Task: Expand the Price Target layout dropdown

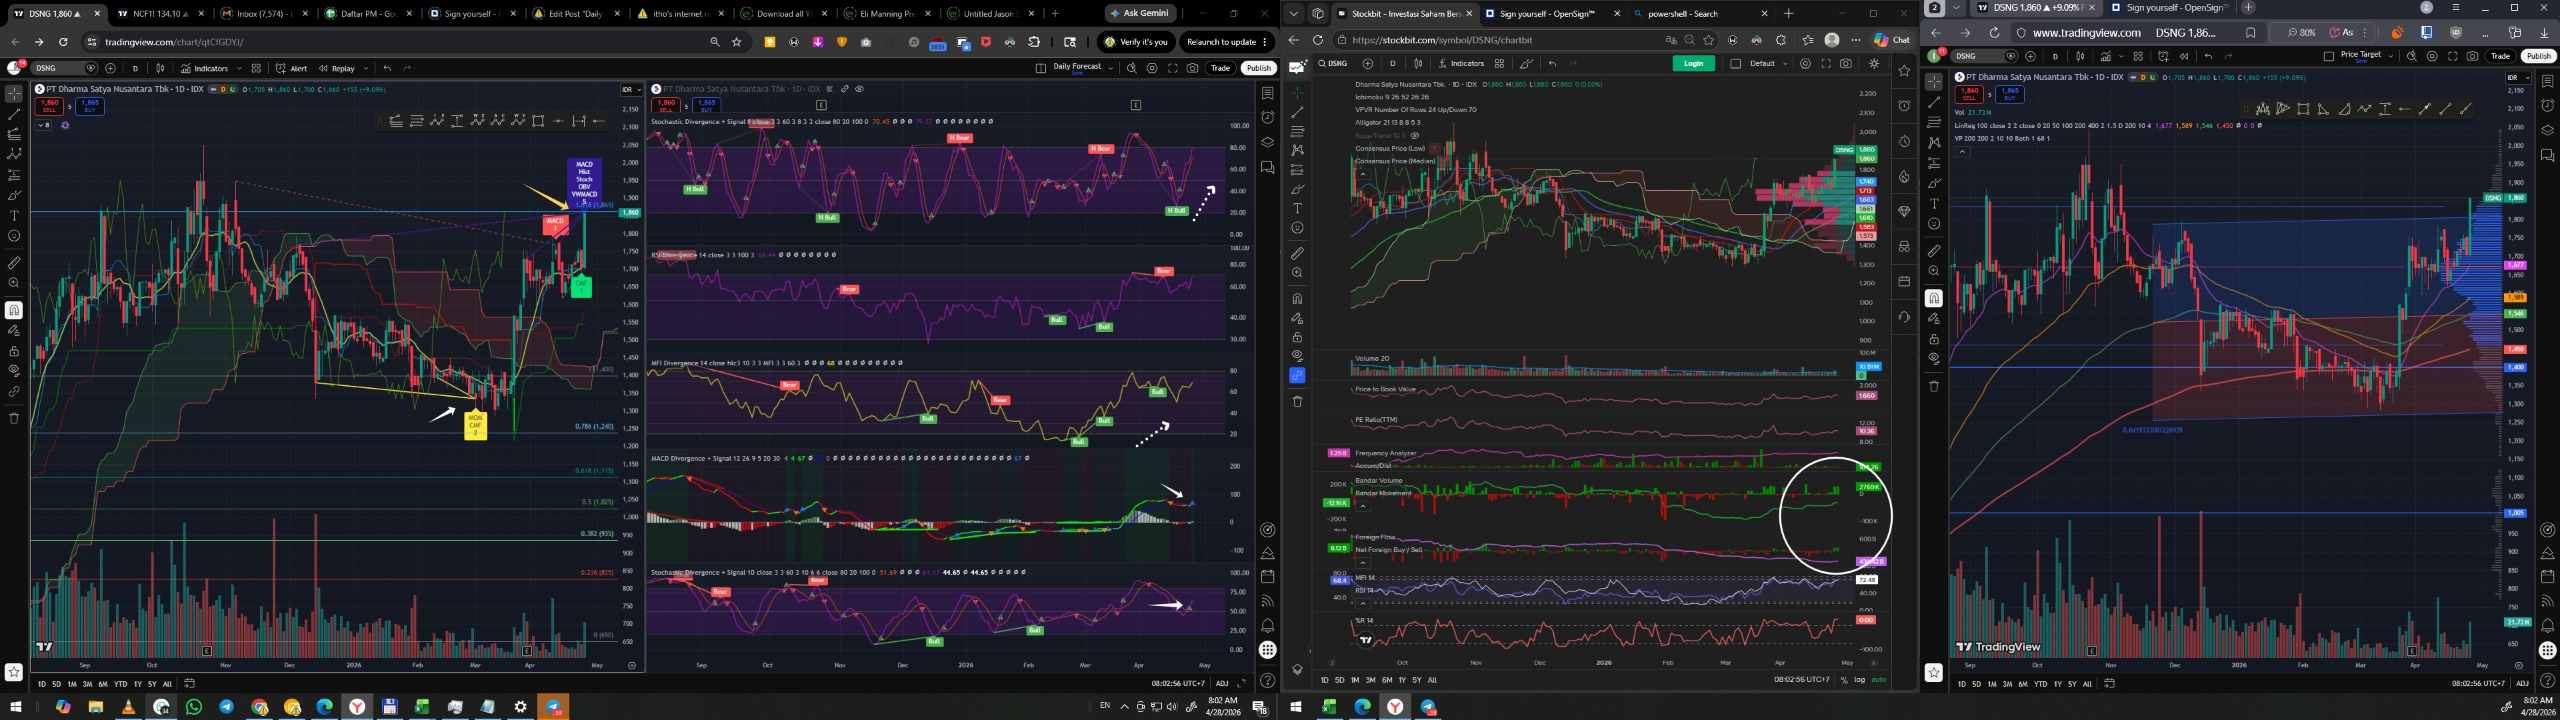Action: click(x=2391, y=57)
